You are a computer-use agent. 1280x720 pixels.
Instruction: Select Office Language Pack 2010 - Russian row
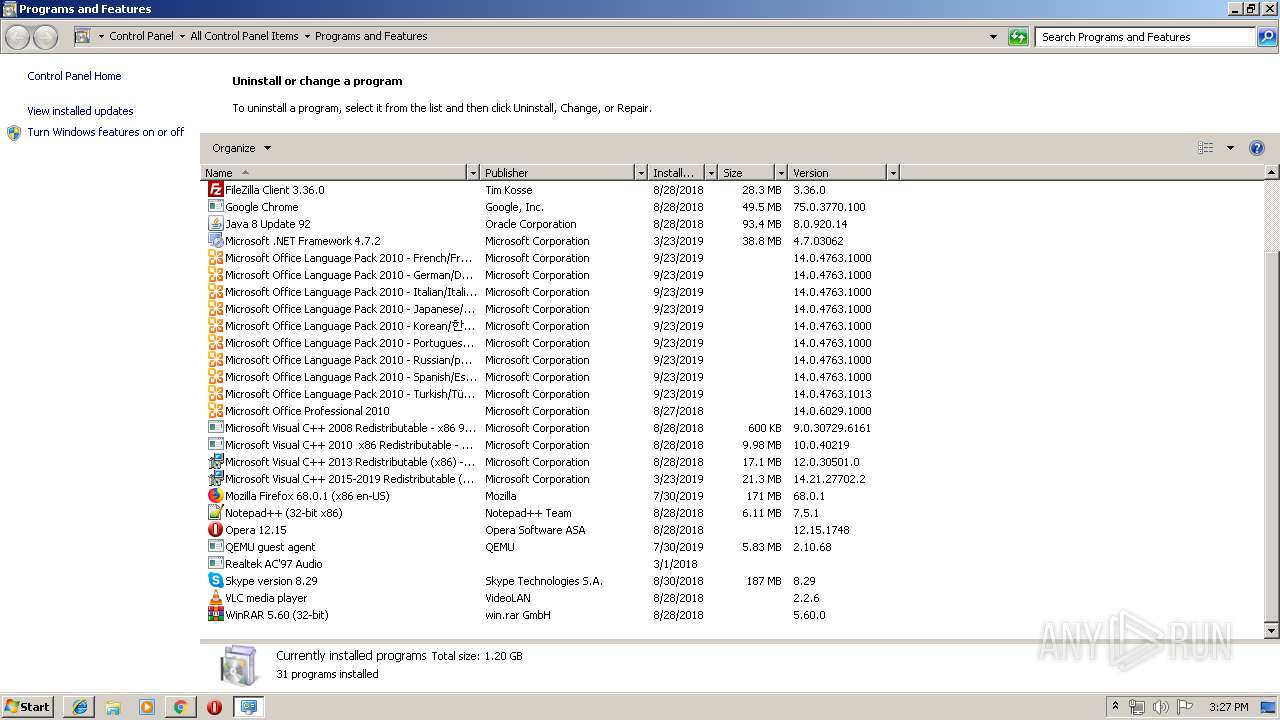(540, 359)
